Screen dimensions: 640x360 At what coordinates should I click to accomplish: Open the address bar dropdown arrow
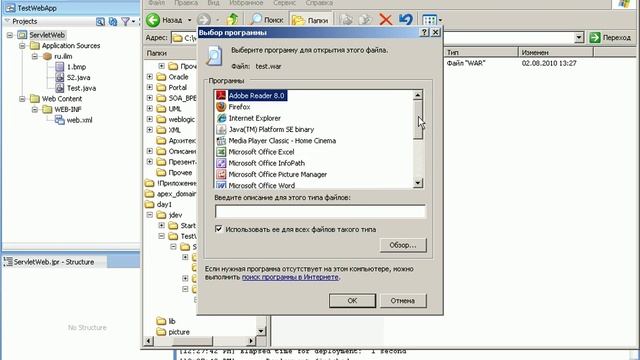[x=579, y=38]
